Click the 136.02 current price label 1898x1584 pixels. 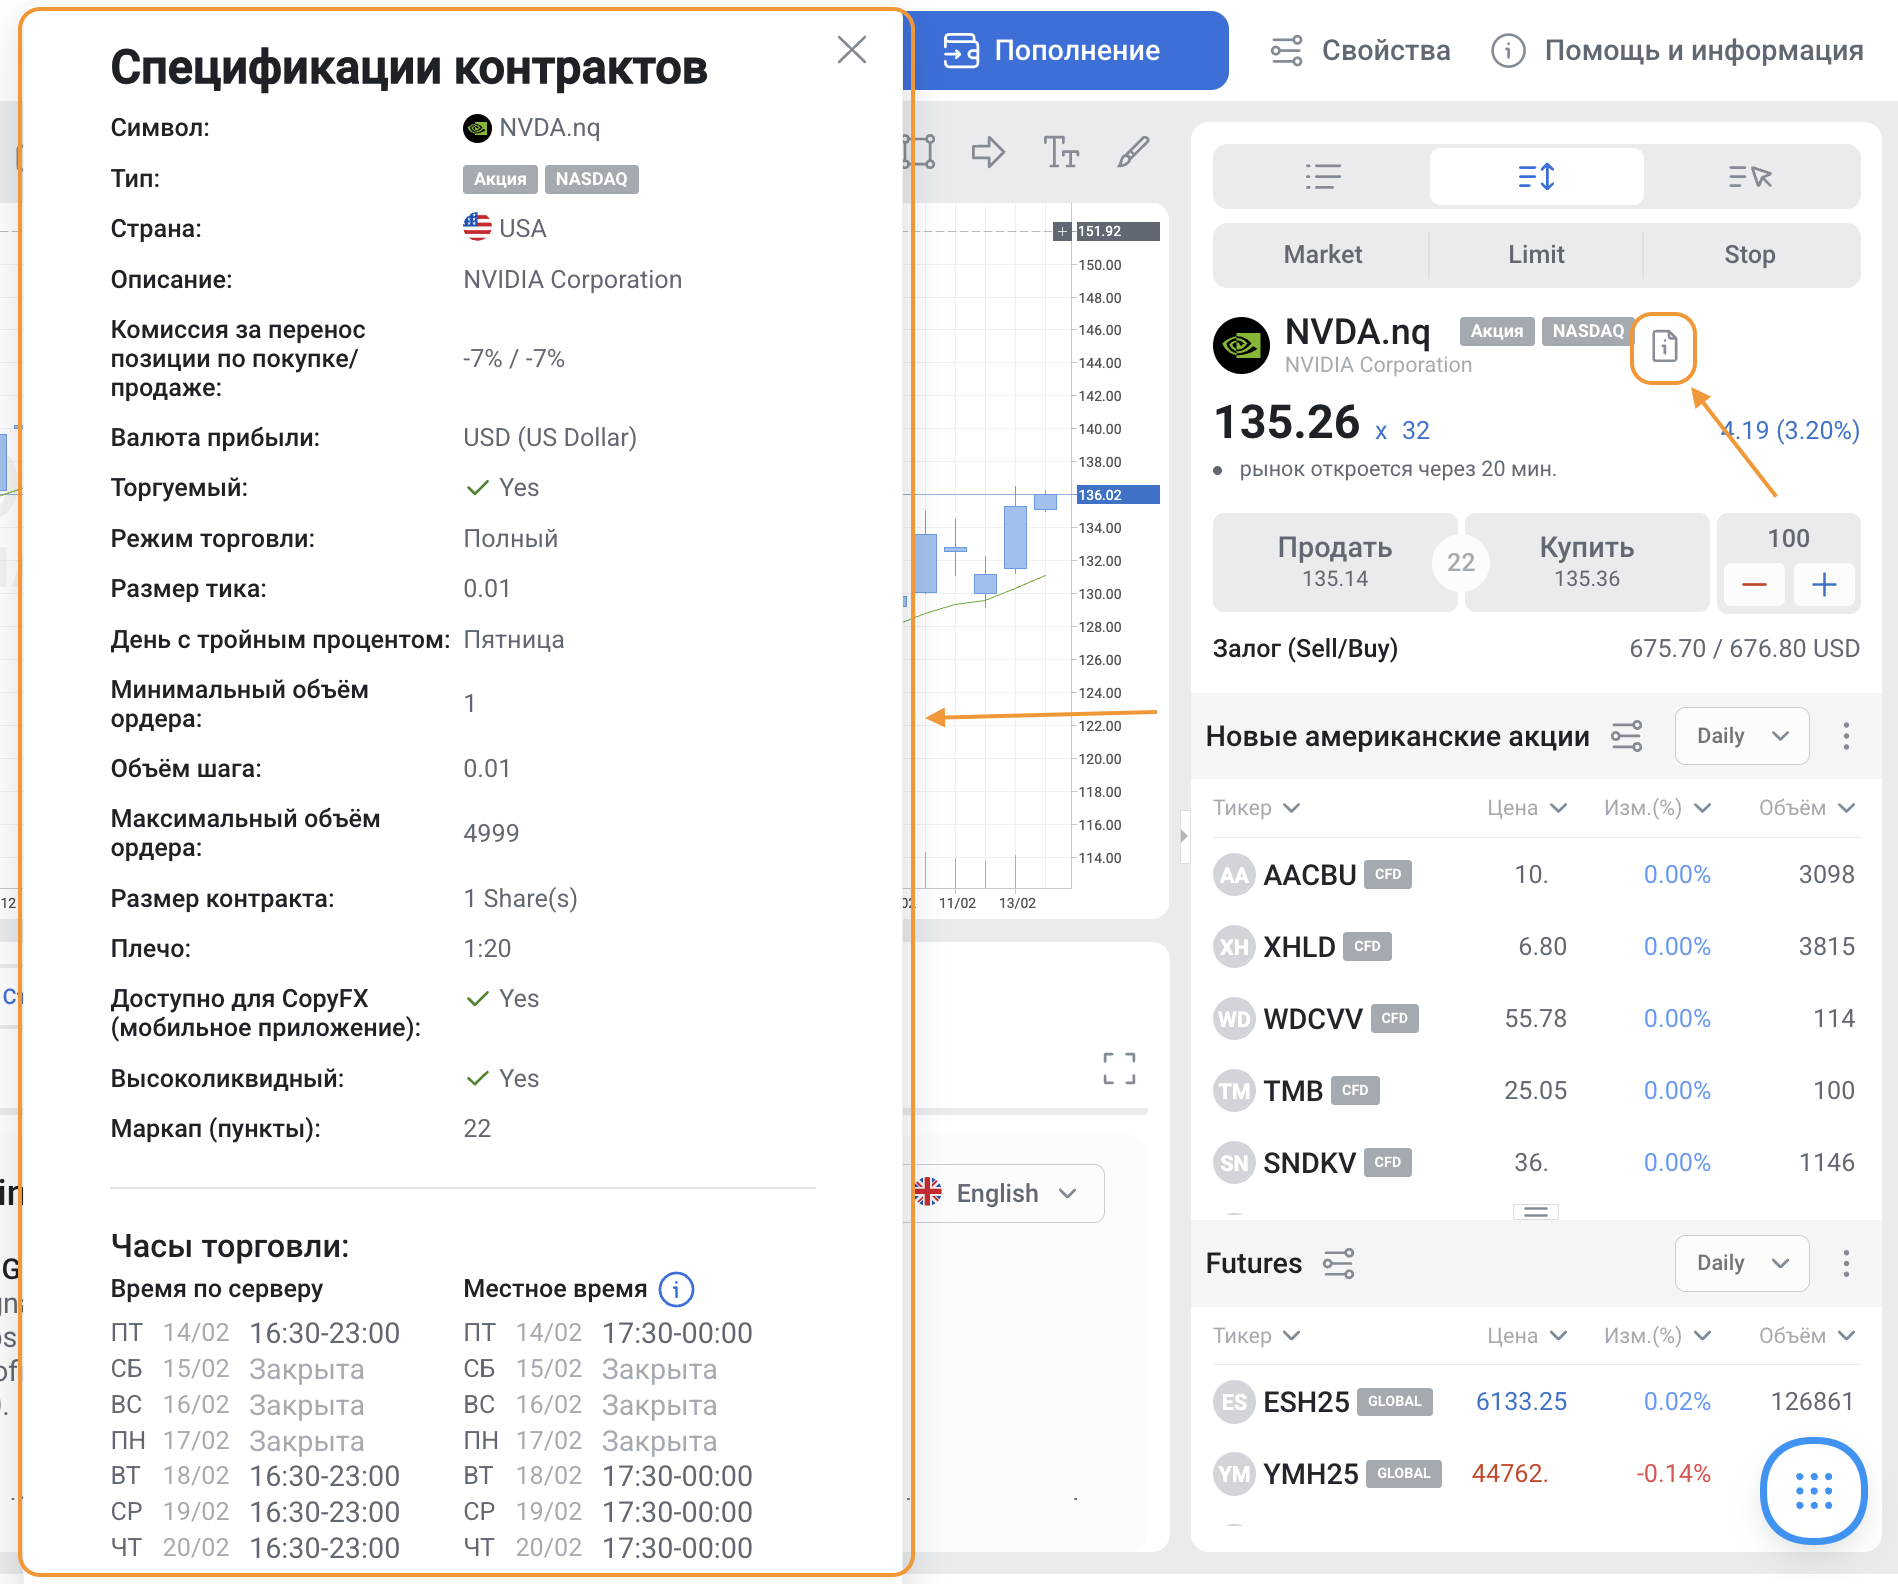coord(1117,495)
